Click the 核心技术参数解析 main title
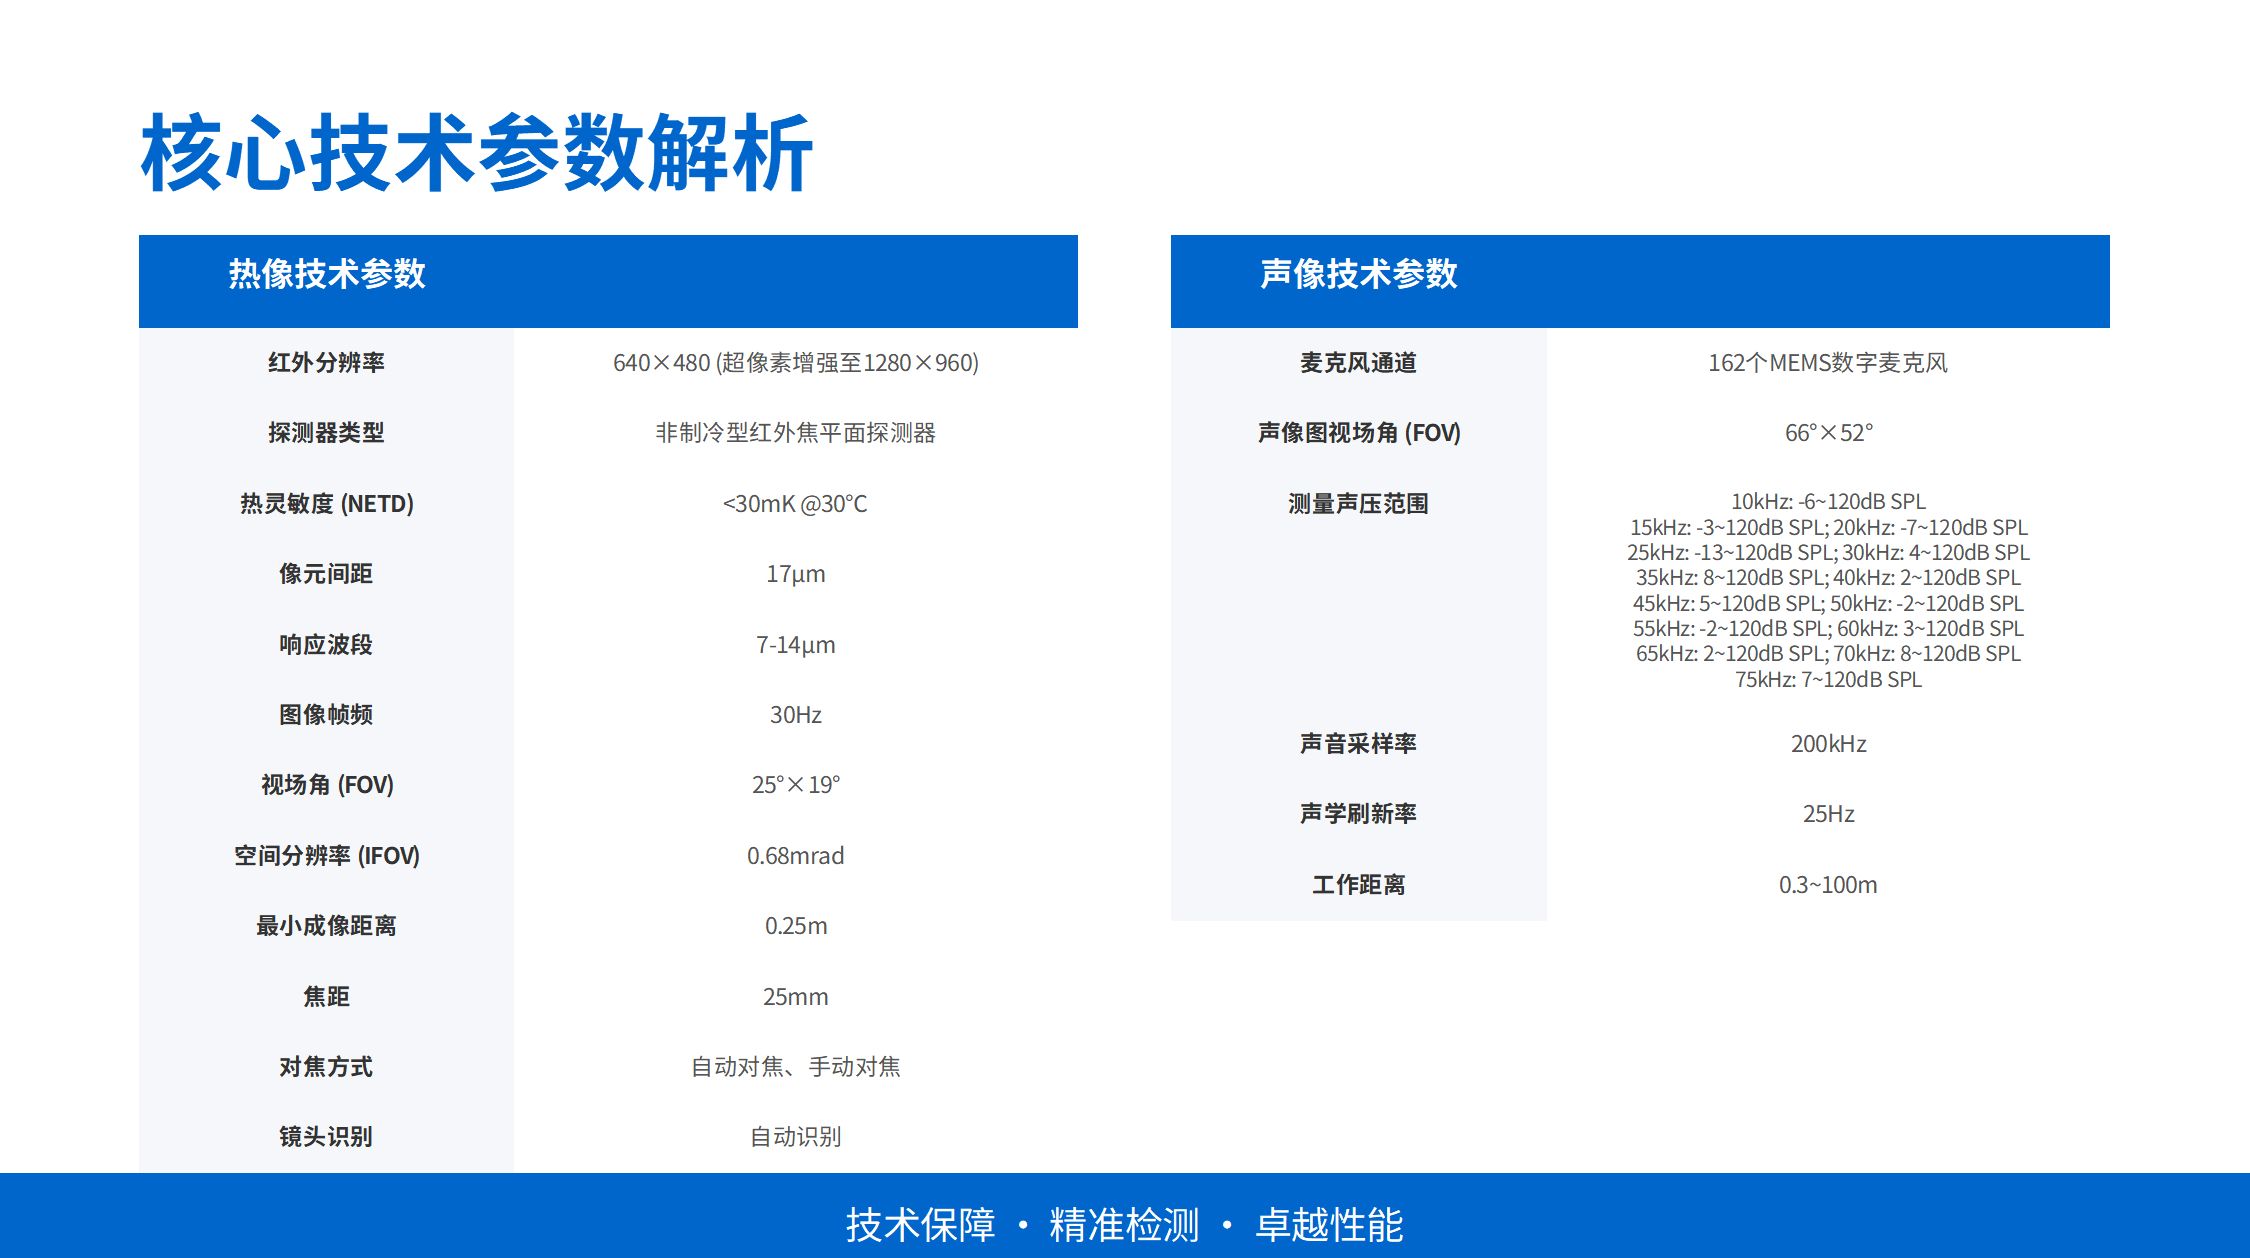Screen dimensions: 2250x1258 click(476, 153)
